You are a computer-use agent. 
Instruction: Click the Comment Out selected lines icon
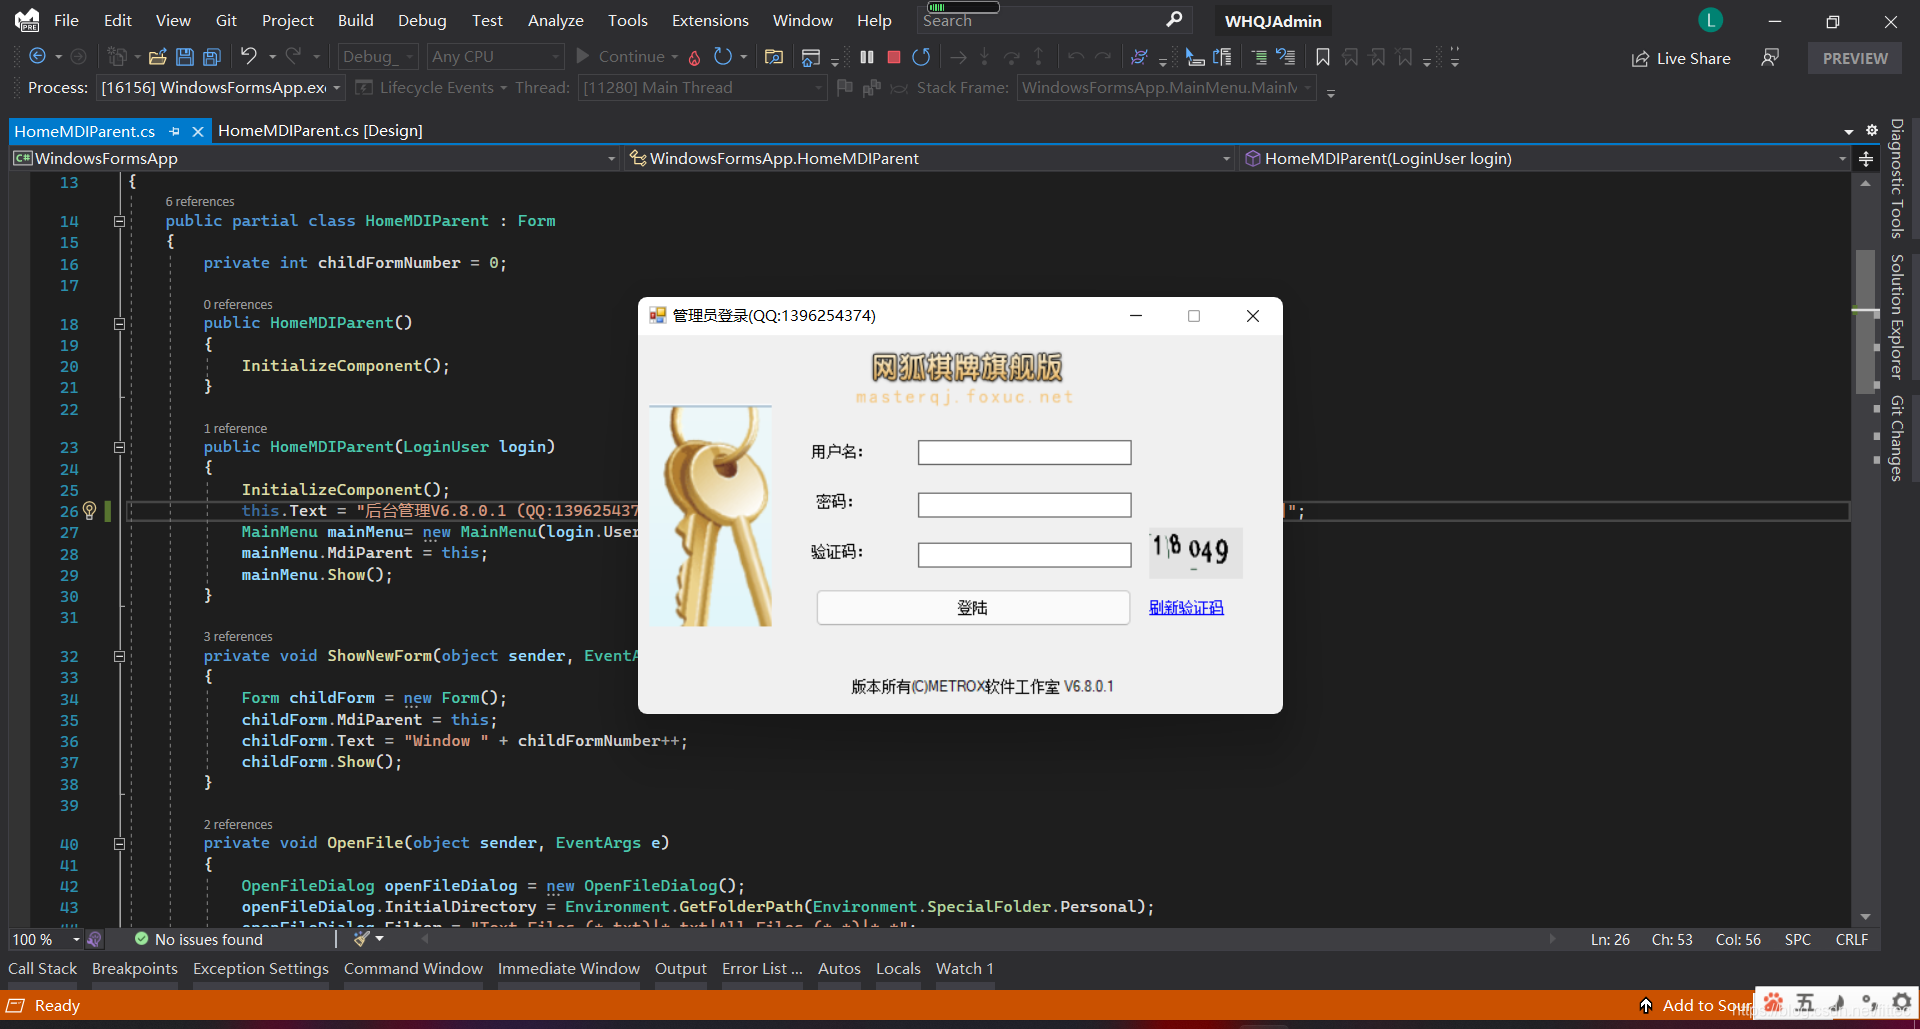[x=1259, y=57]
